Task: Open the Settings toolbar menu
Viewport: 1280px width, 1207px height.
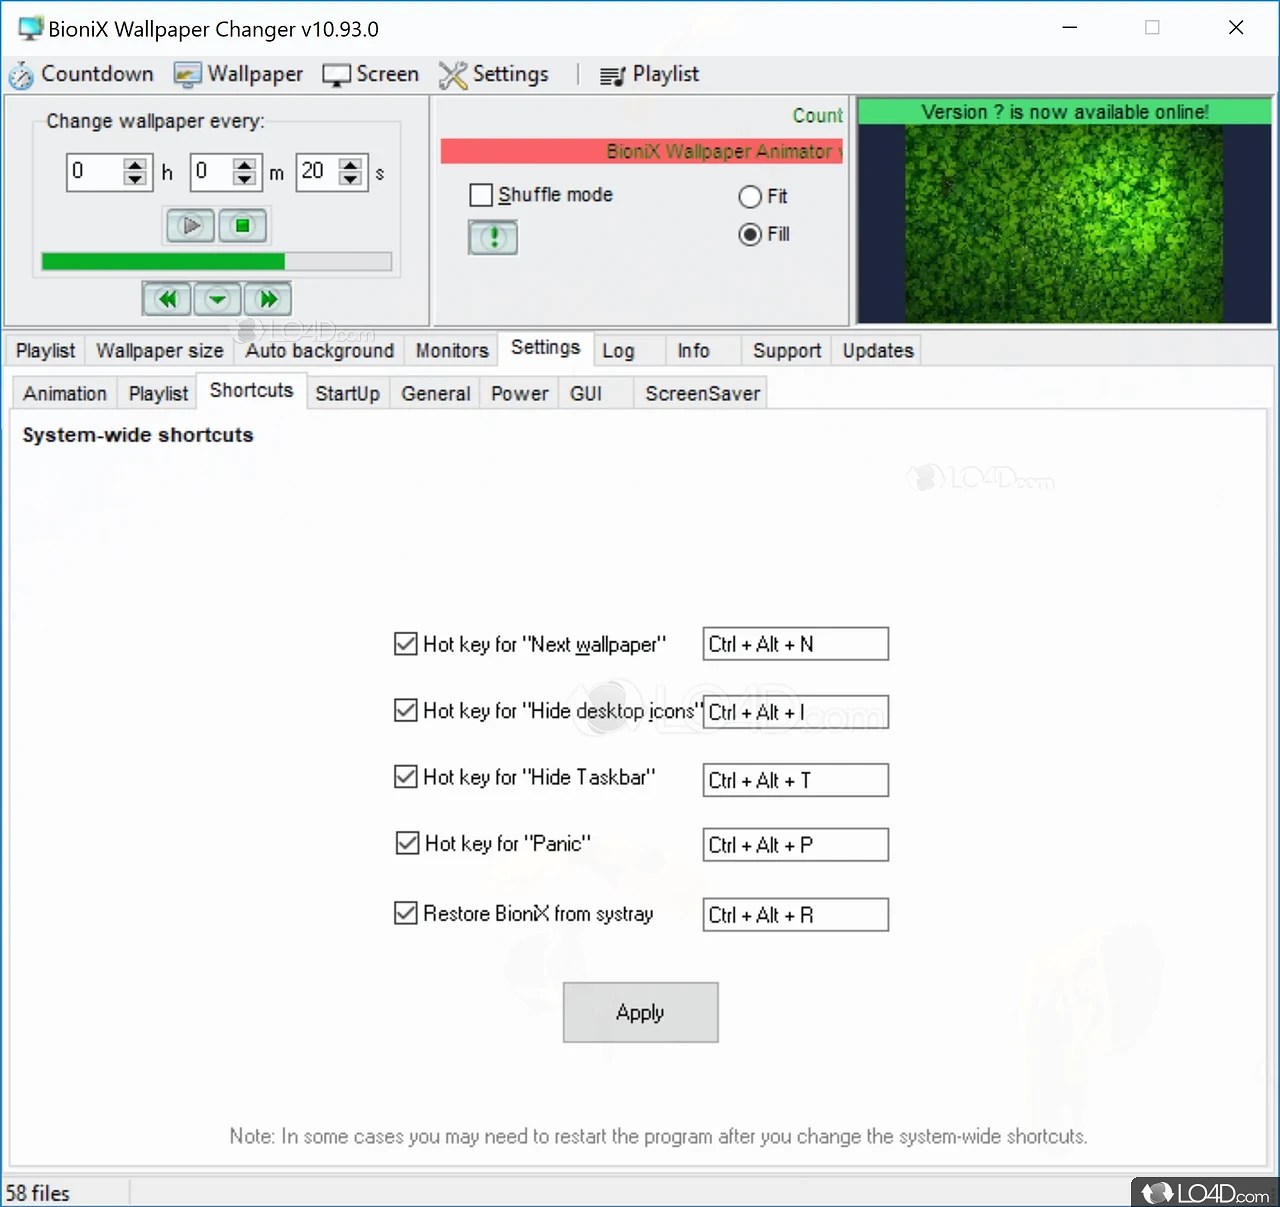Action: point(494,74)
